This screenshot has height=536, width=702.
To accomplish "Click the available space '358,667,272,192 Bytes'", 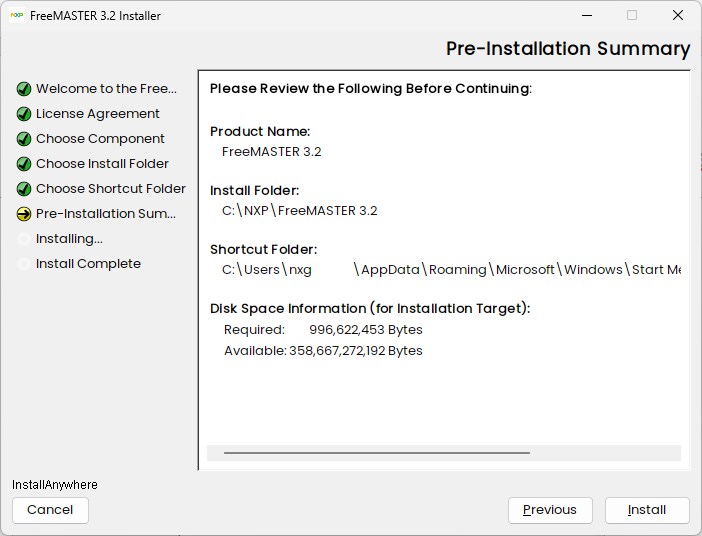I will [x=356, y=351].
